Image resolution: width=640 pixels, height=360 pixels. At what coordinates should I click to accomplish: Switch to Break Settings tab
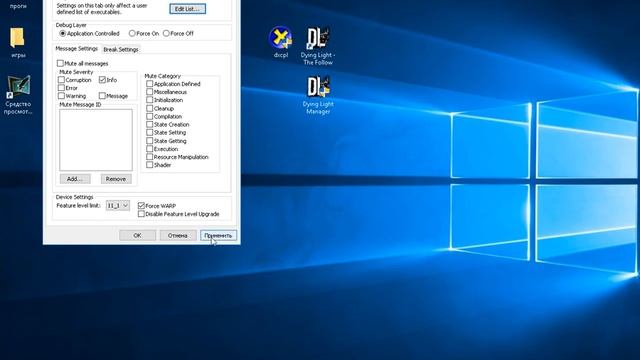tap(121, 49)
